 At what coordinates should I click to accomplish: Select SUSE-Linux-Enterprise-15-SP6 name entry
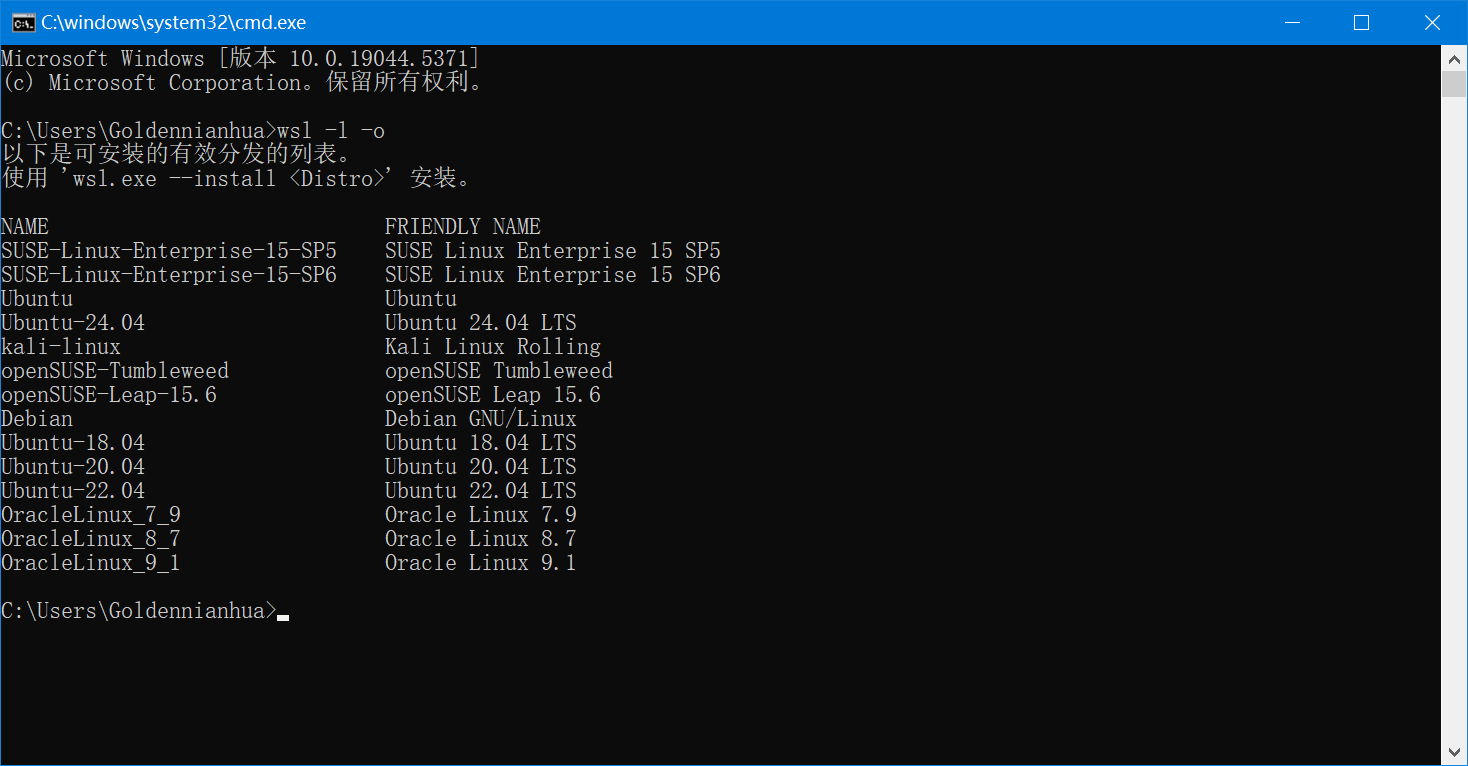[169, 275]
